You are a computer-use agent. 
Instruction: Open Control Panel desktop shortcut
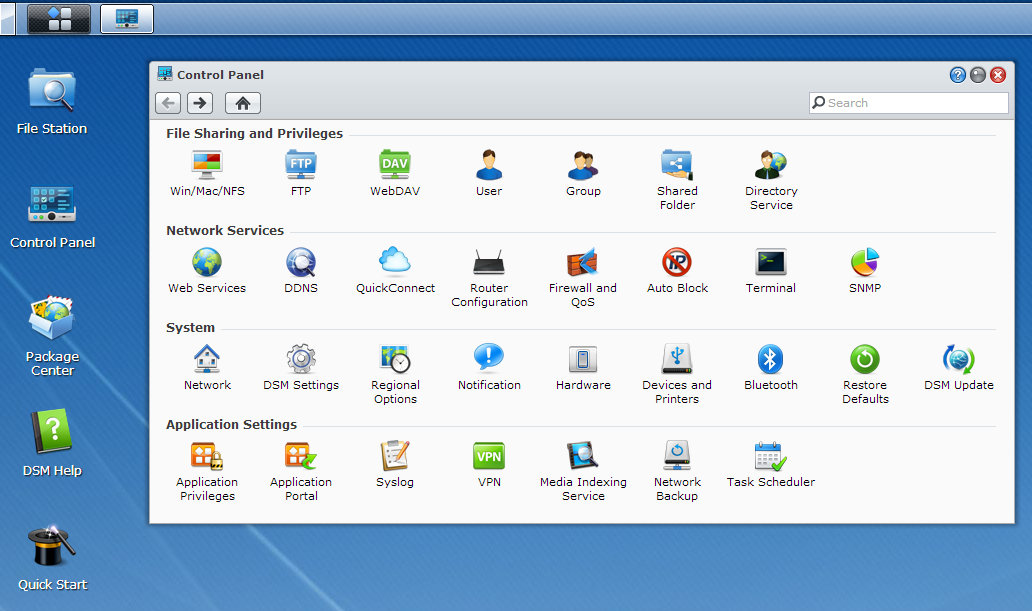[x=52, y=216]
